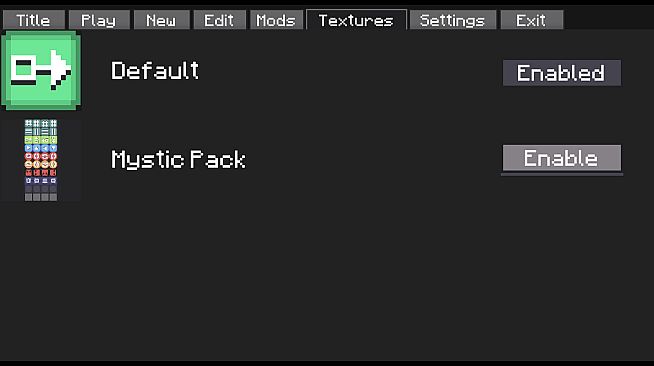Open the Edit tab
The image size is (654, 366).
tap(219, 20)
